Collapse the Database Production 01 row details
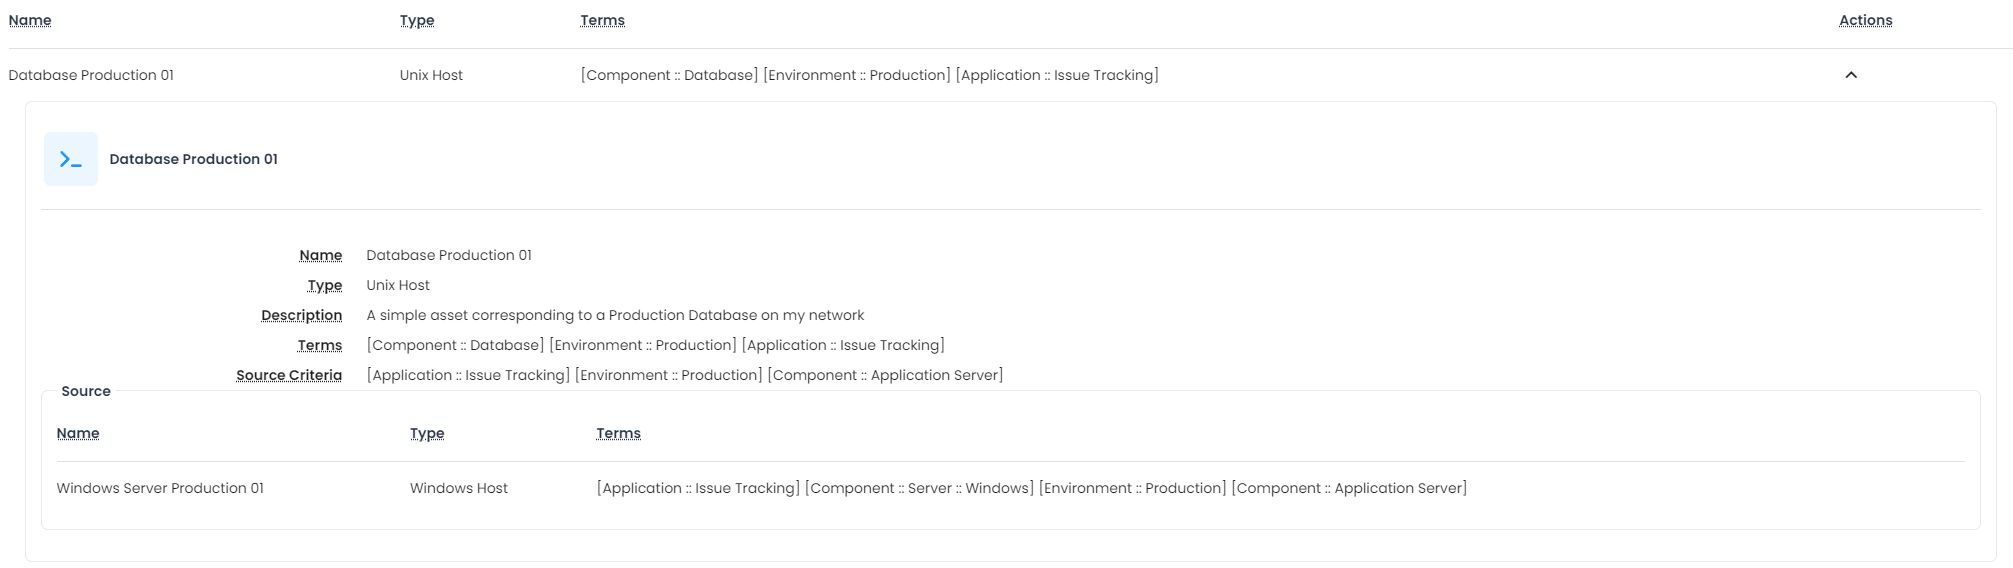This screenshot has height=568, width=2013. pos(1851,75)
